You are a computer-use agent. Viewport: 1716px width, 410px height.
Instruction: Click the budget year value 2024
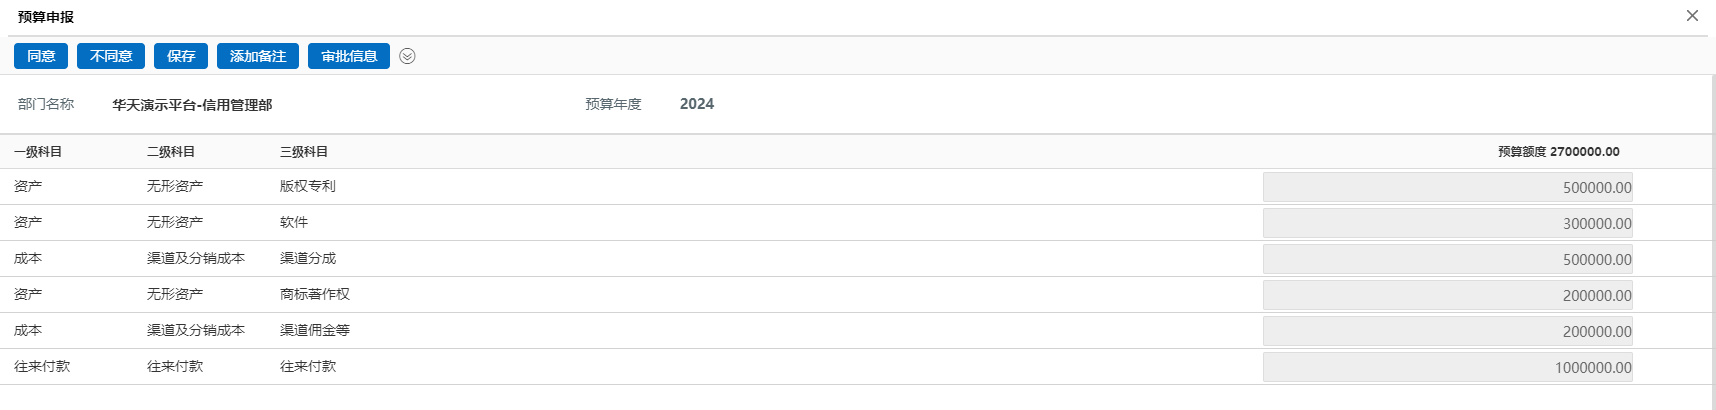tap(697, 104)
